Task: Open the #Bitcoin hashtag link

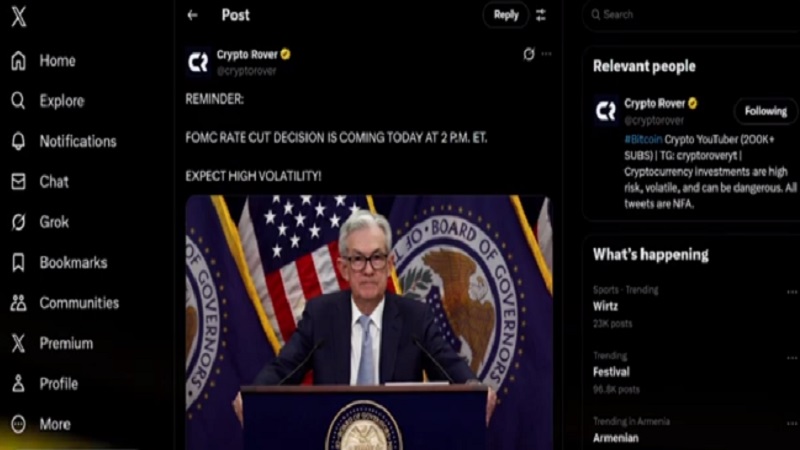Action: [x=643, y=139]
